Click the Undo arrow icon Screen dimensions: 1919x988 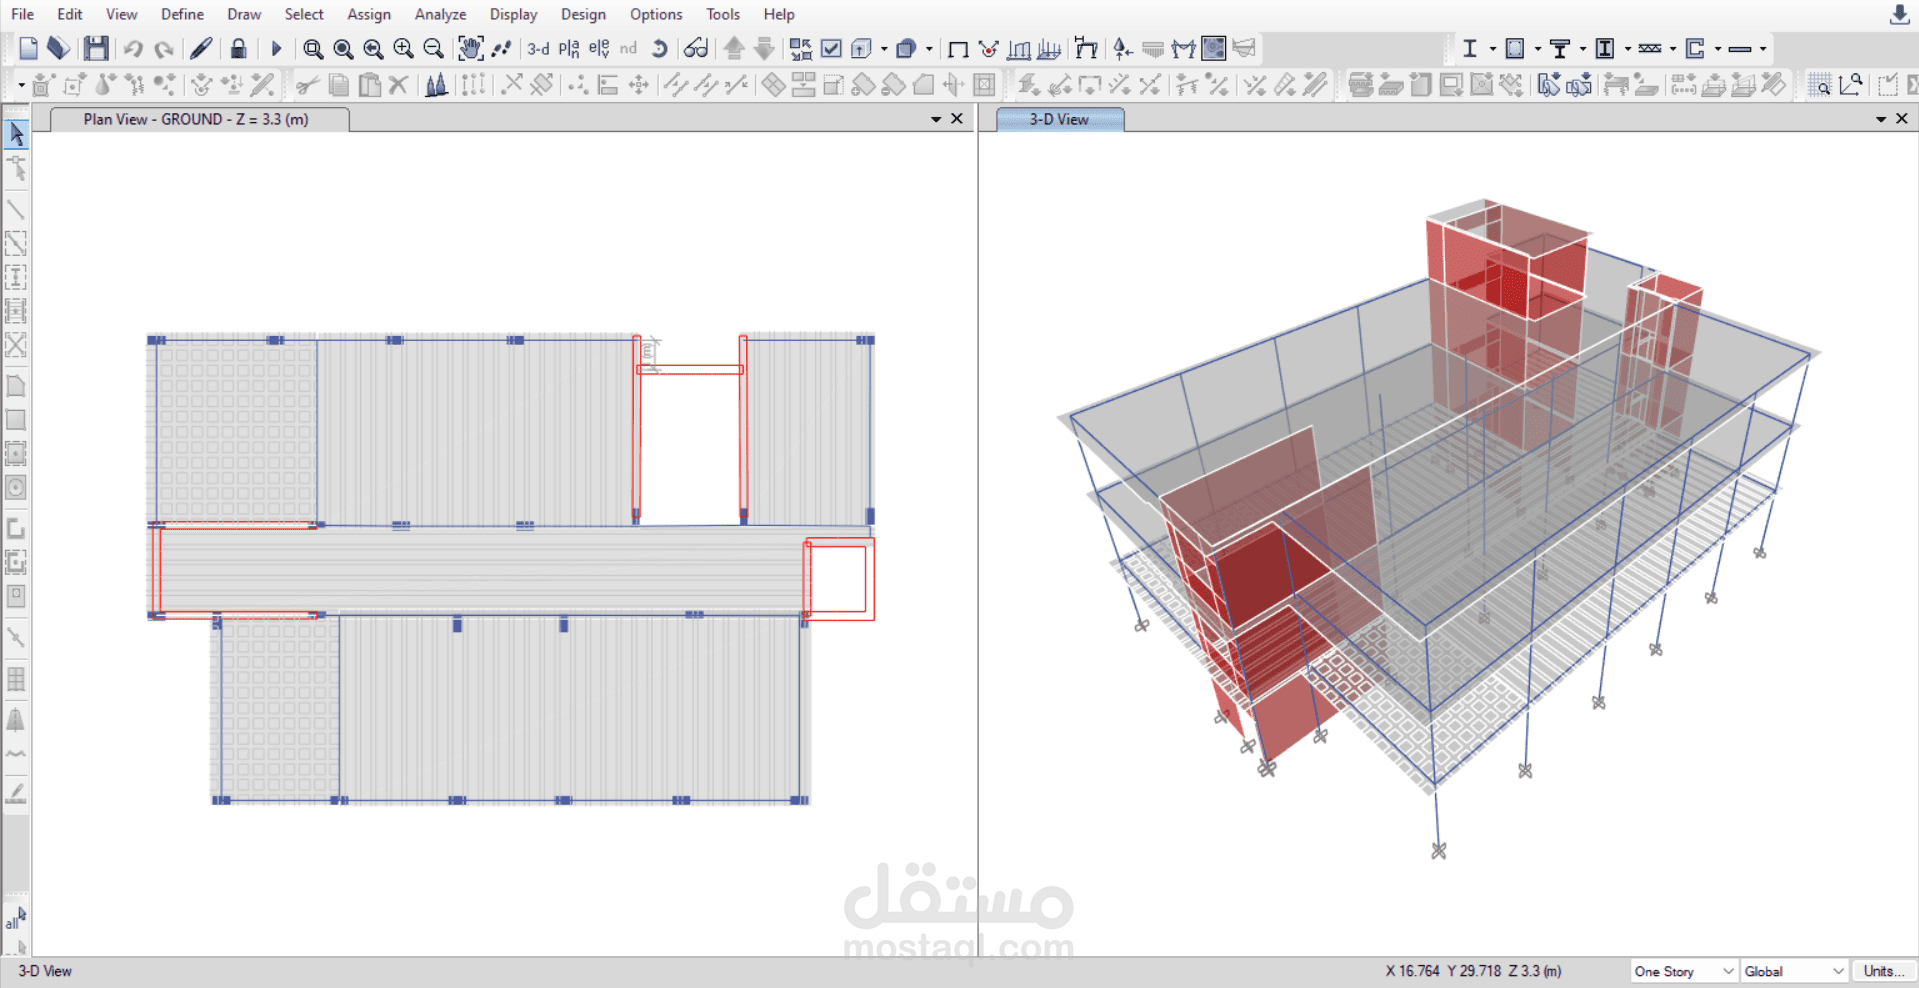[133, 48]
